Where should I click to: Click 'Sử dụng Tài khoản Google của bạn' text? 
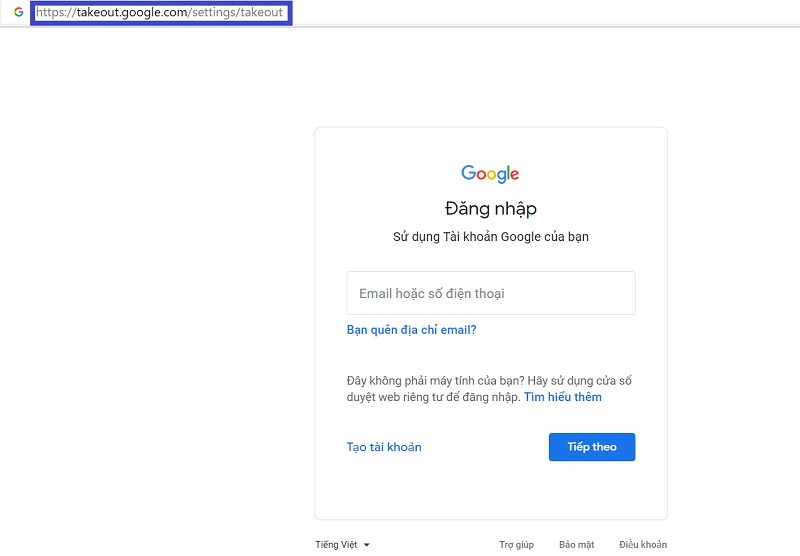491,237
